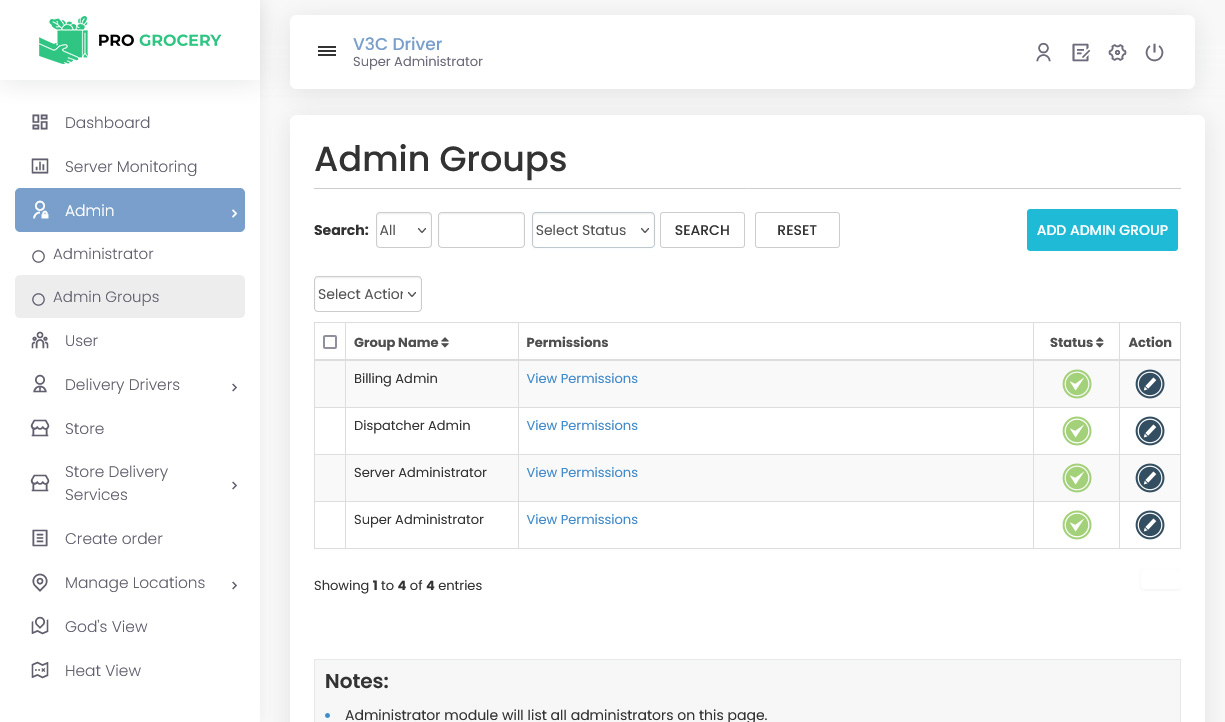Click the edit notes icon in header

point(1080,53)
